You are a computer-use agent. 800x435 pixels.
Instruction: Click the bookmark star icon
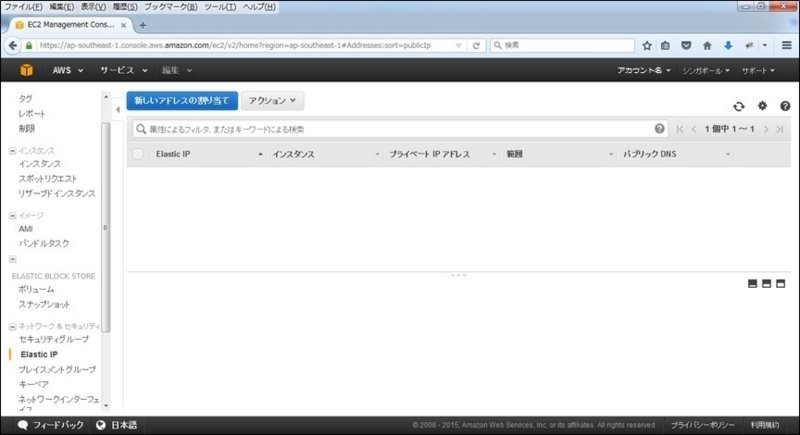point(647,45)
